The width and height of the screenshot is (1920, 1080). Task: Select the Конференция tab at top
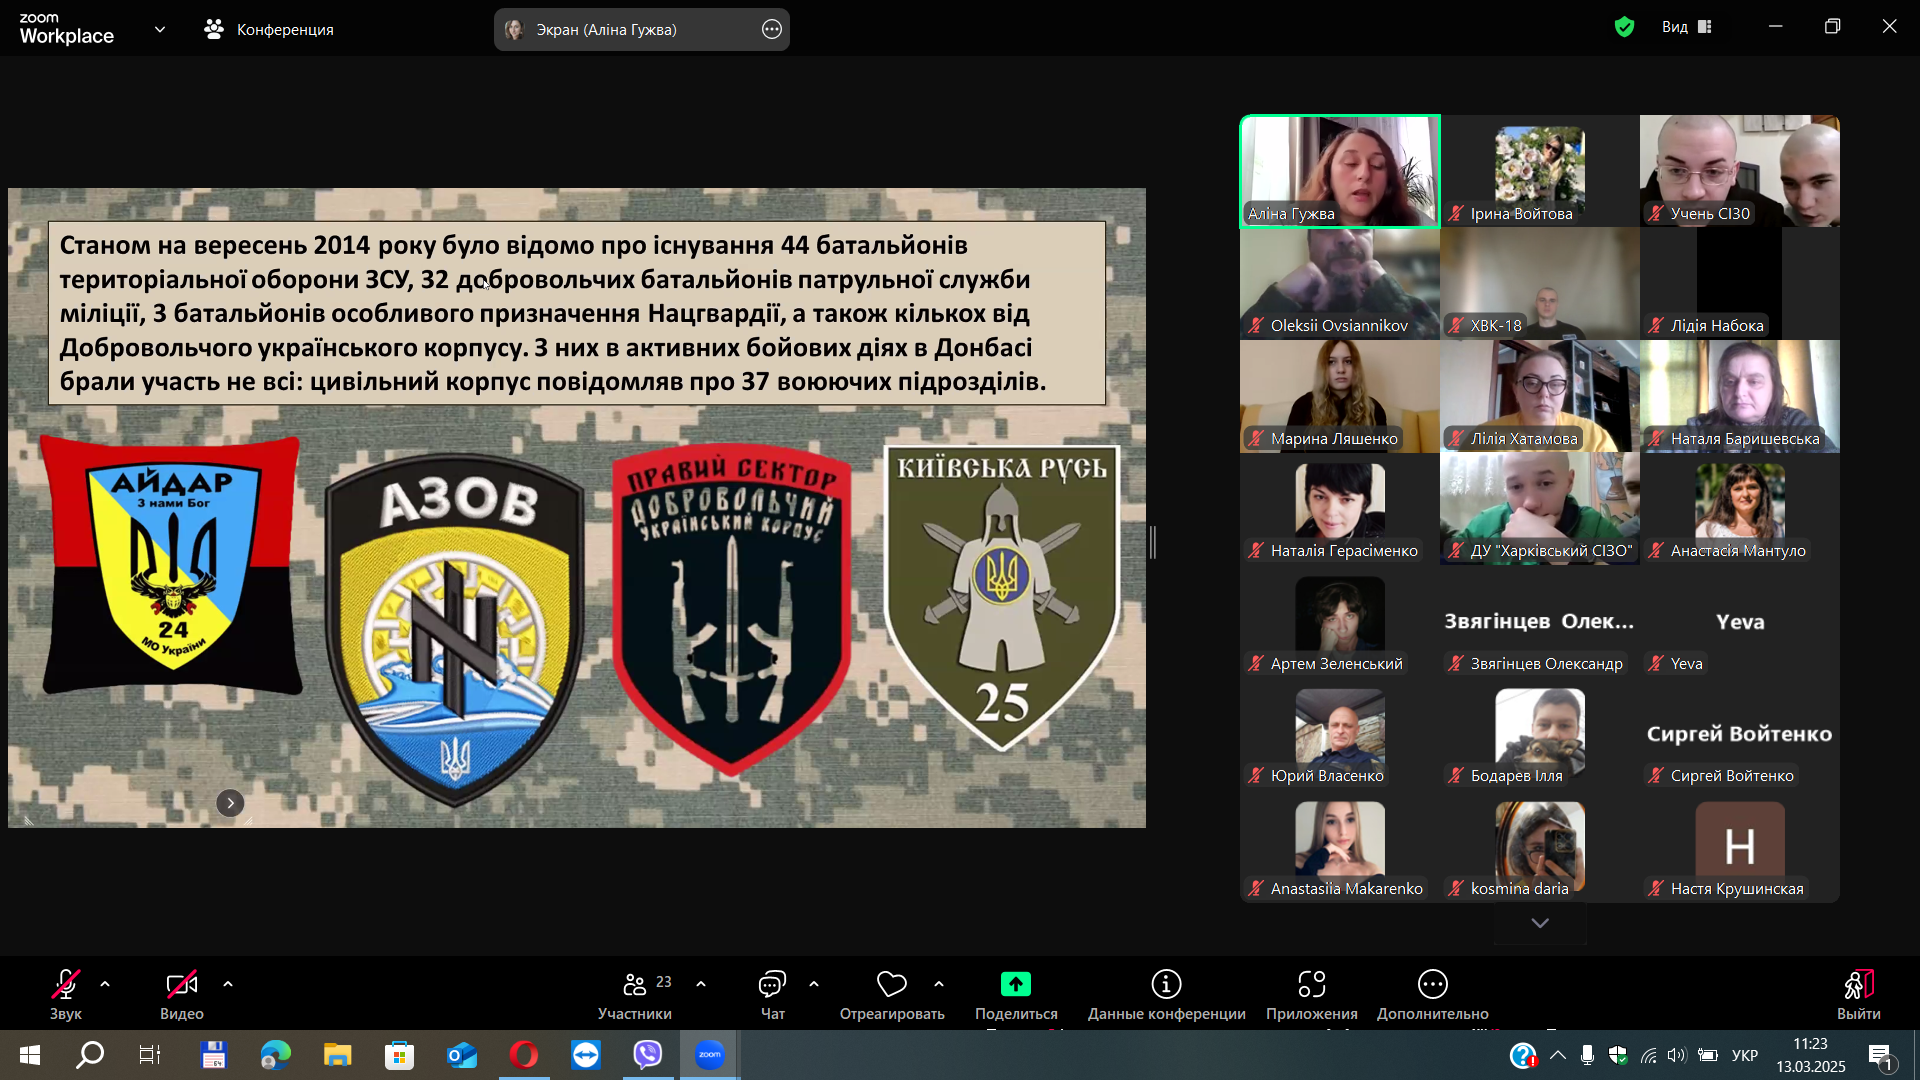(269, 30)
